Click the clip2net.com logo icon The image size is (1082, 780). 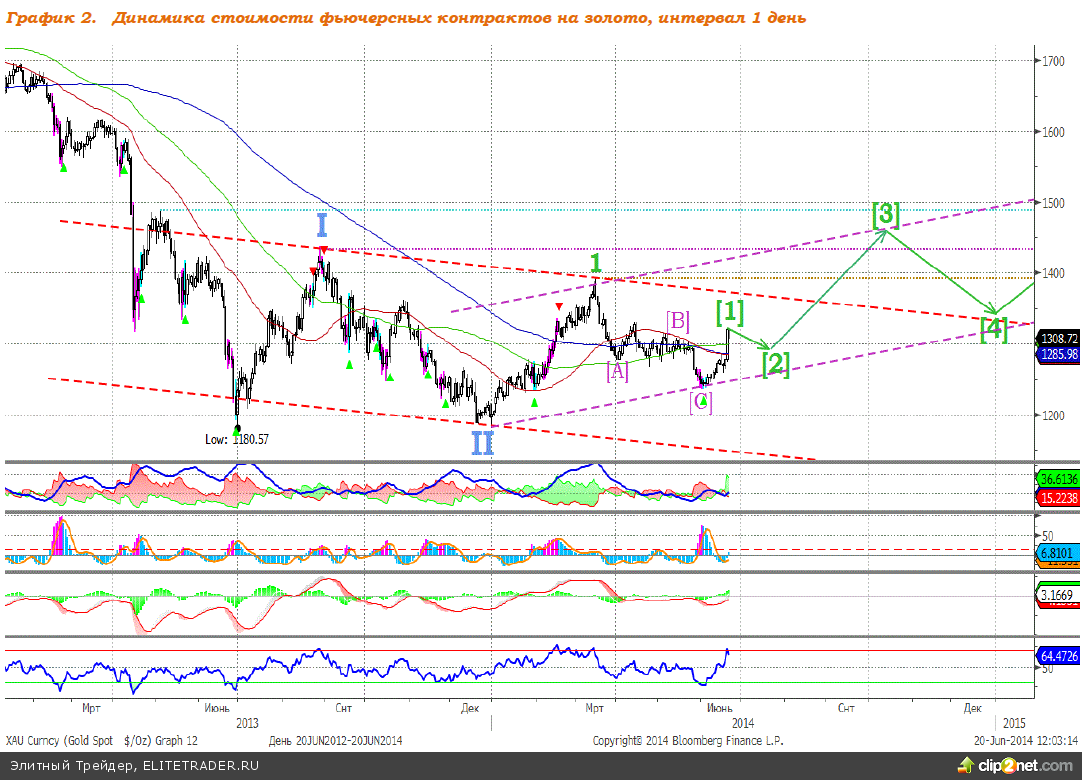coord(965,765)
